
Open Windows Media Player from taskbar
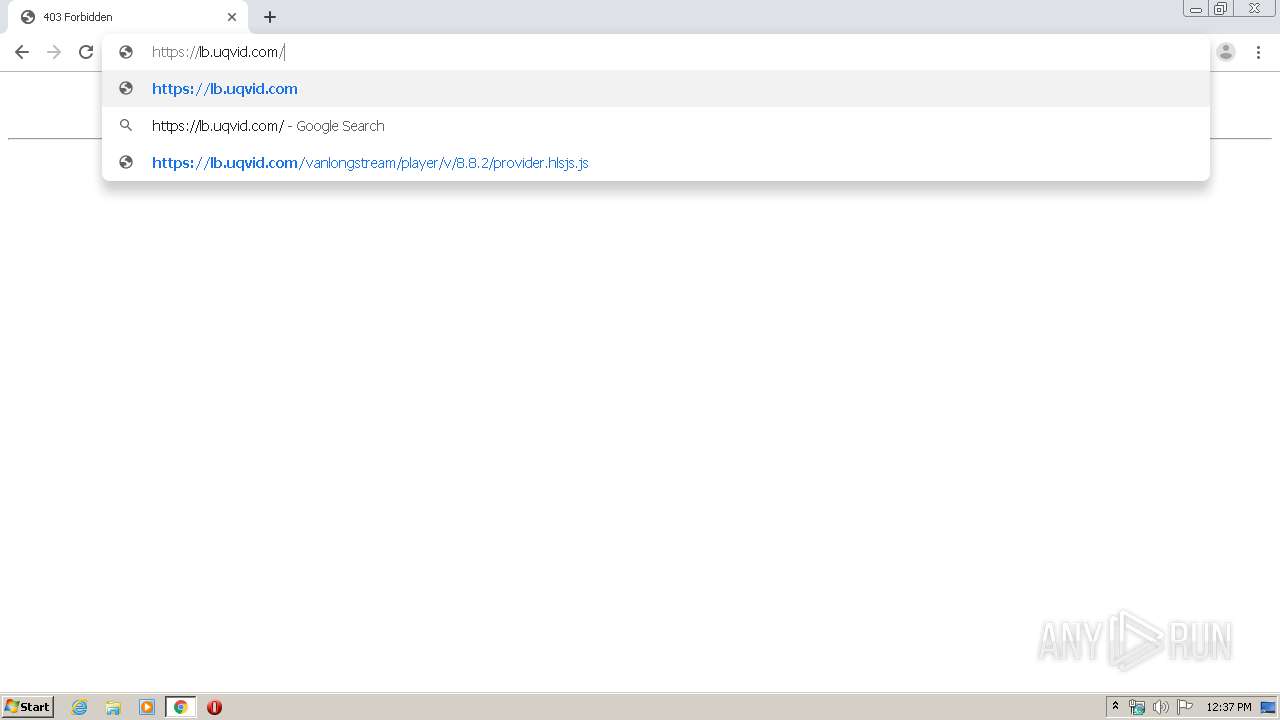click(x=147, y=707)
